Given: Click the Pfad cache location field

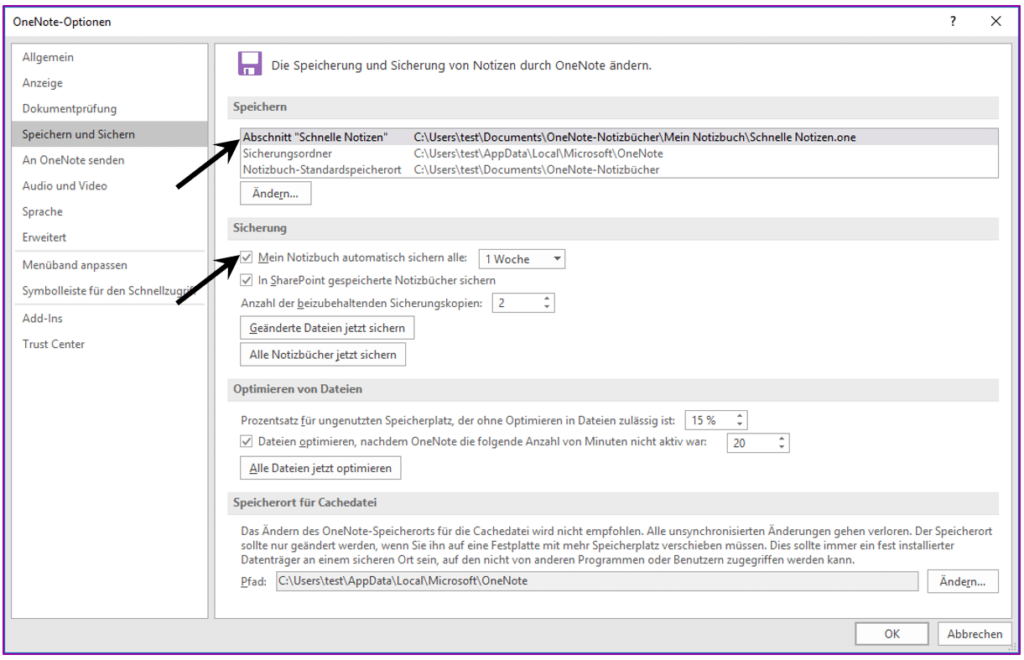Looking at the screenshot, I should coord(597,581).
